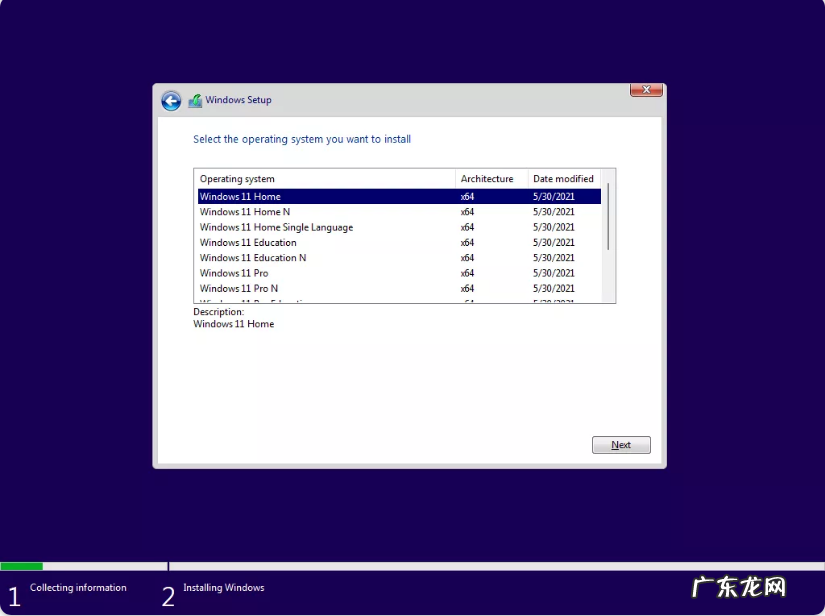Sort by the Operating system column header
The width and height of the screenshot is (825, 616).
coord(237,178)
